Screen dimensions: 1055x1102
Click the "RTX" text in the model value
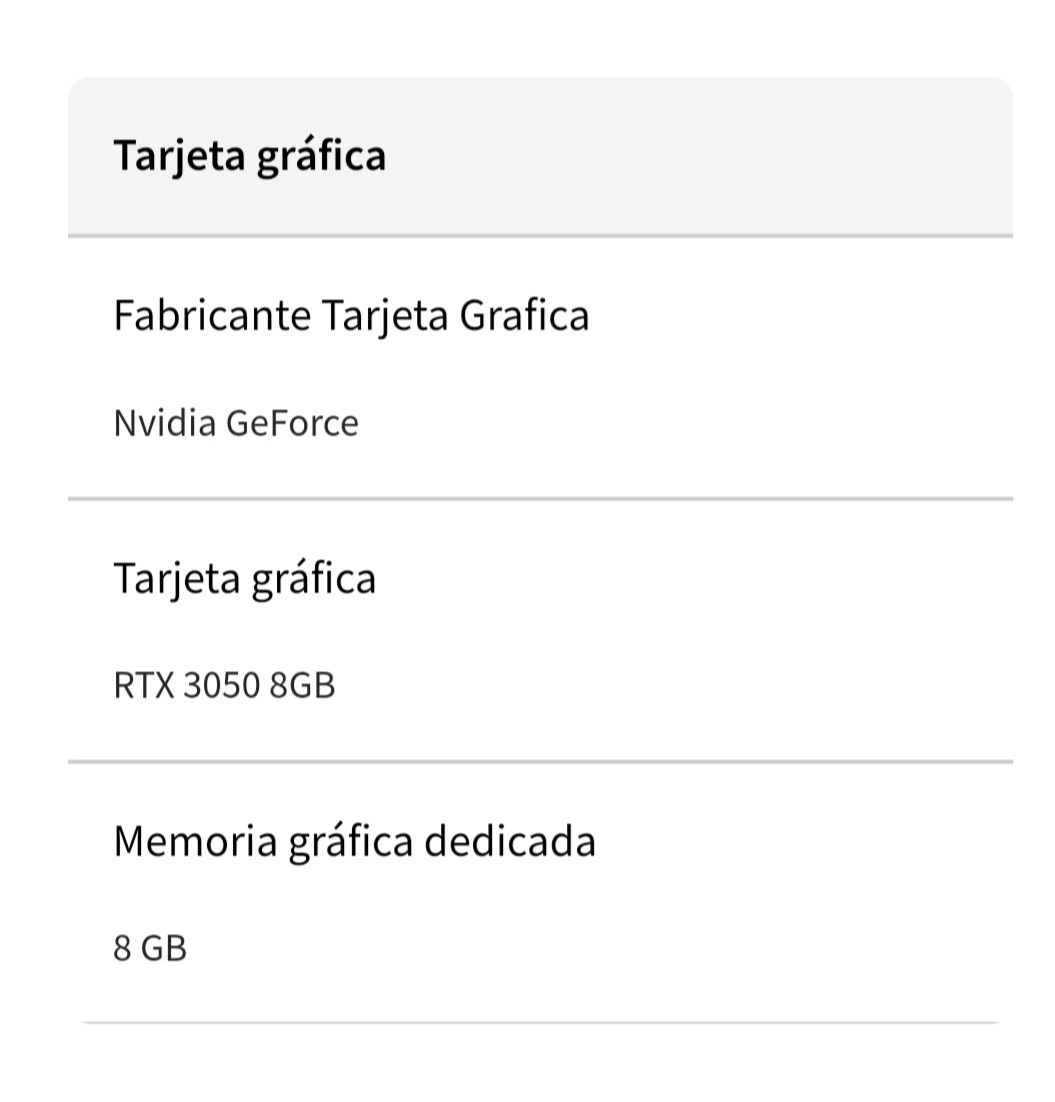144,686
